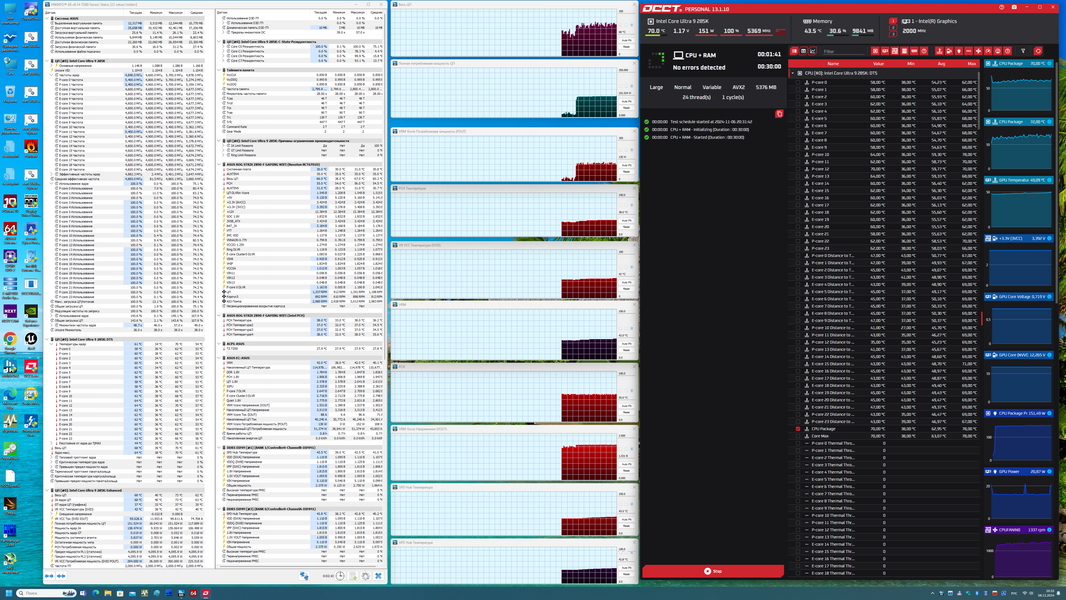
Task: Click HWiNFO left double-arrow navigation icon in bottom bar
Action: 49,576
